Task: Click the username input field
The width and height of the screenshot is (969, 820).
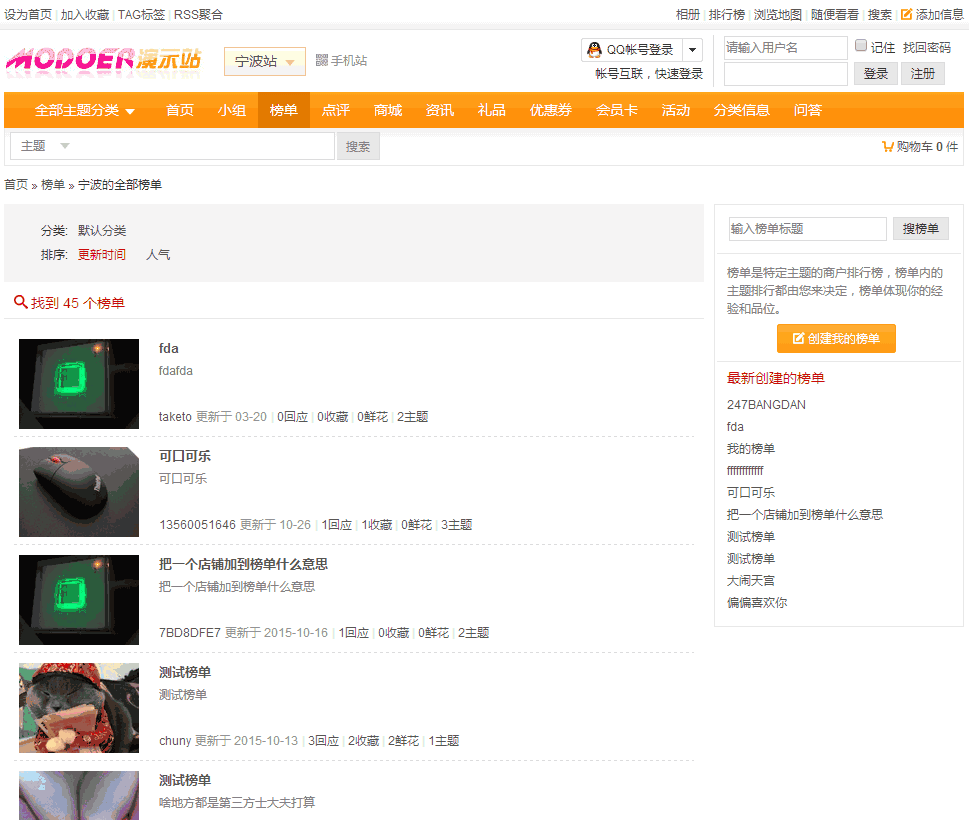Action: [x=785, y=48]
